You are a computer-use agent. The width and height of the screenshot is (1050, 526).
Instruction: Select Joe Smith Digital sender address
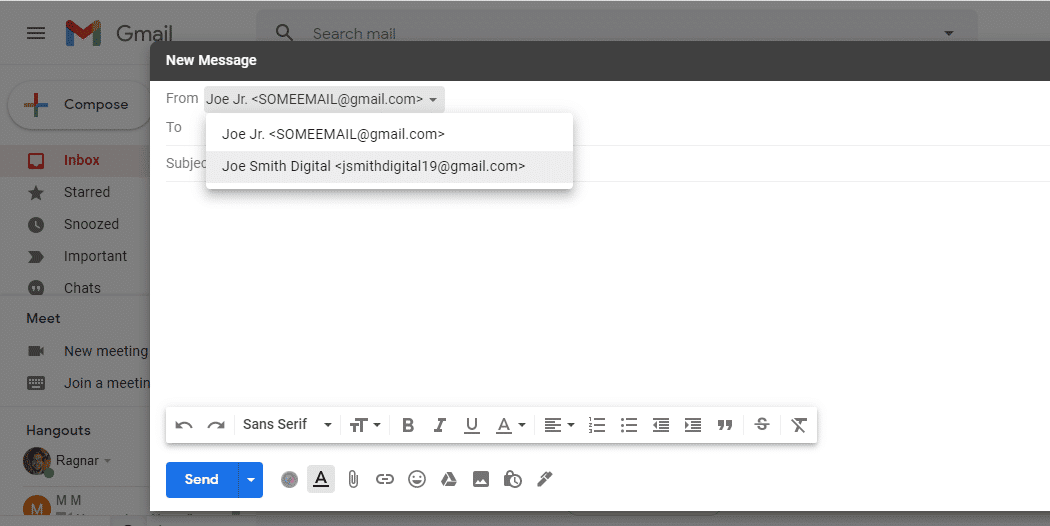coord(373,167)
